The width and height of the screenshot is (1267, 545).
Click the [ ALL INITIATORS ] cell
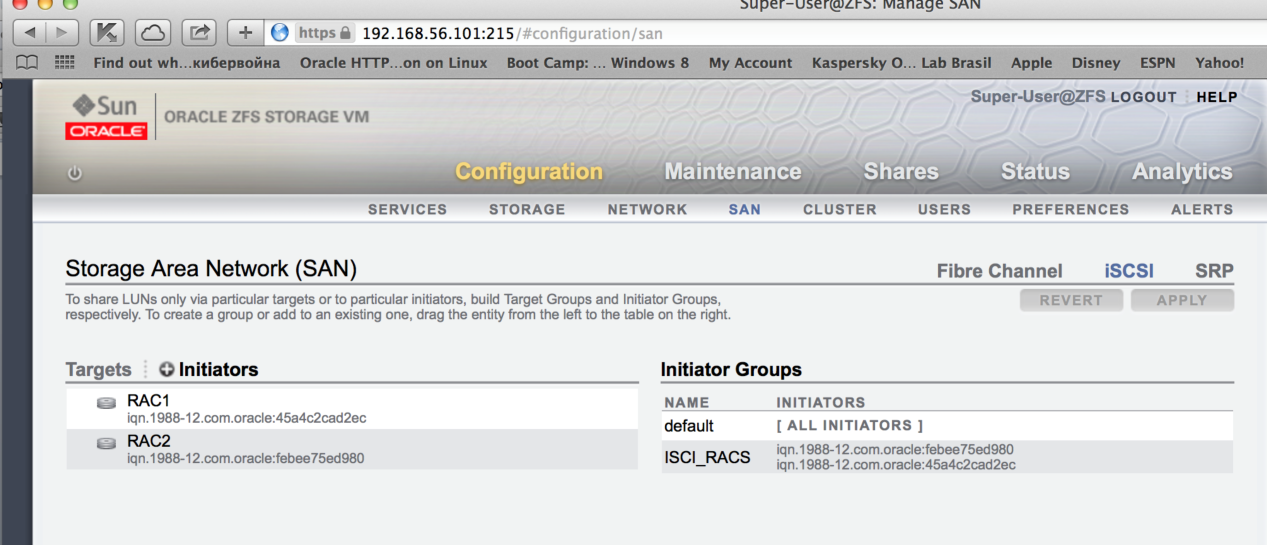(849, 425)
